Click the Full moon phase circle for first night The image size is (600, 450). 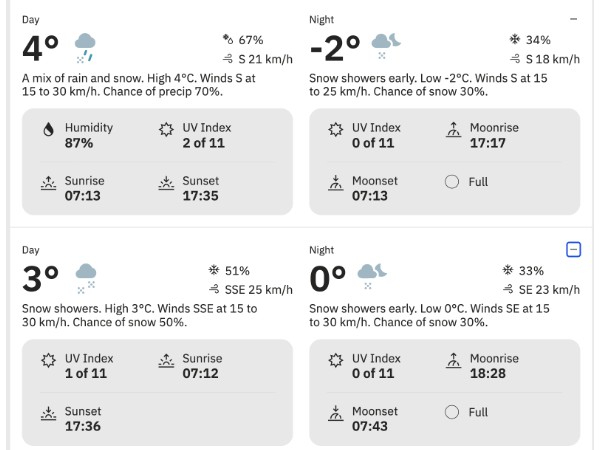(452, 182)
